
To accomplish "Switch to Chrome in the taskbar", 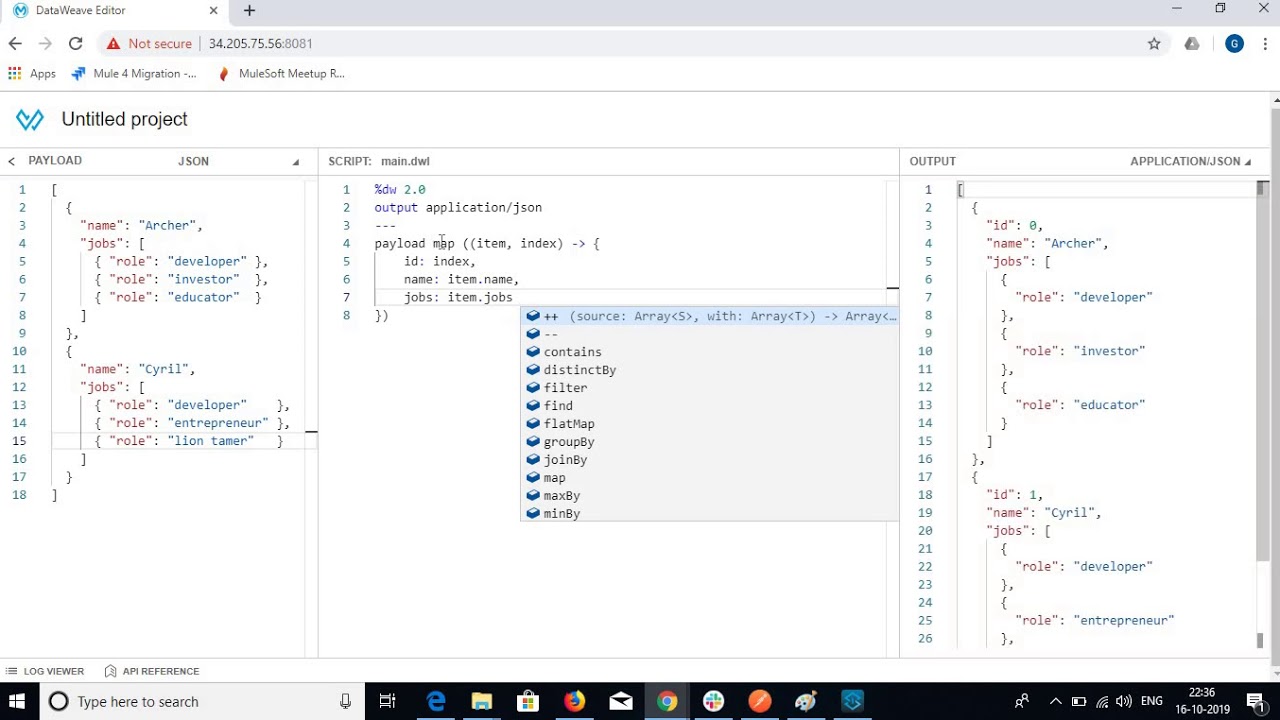I will point(667,701).
